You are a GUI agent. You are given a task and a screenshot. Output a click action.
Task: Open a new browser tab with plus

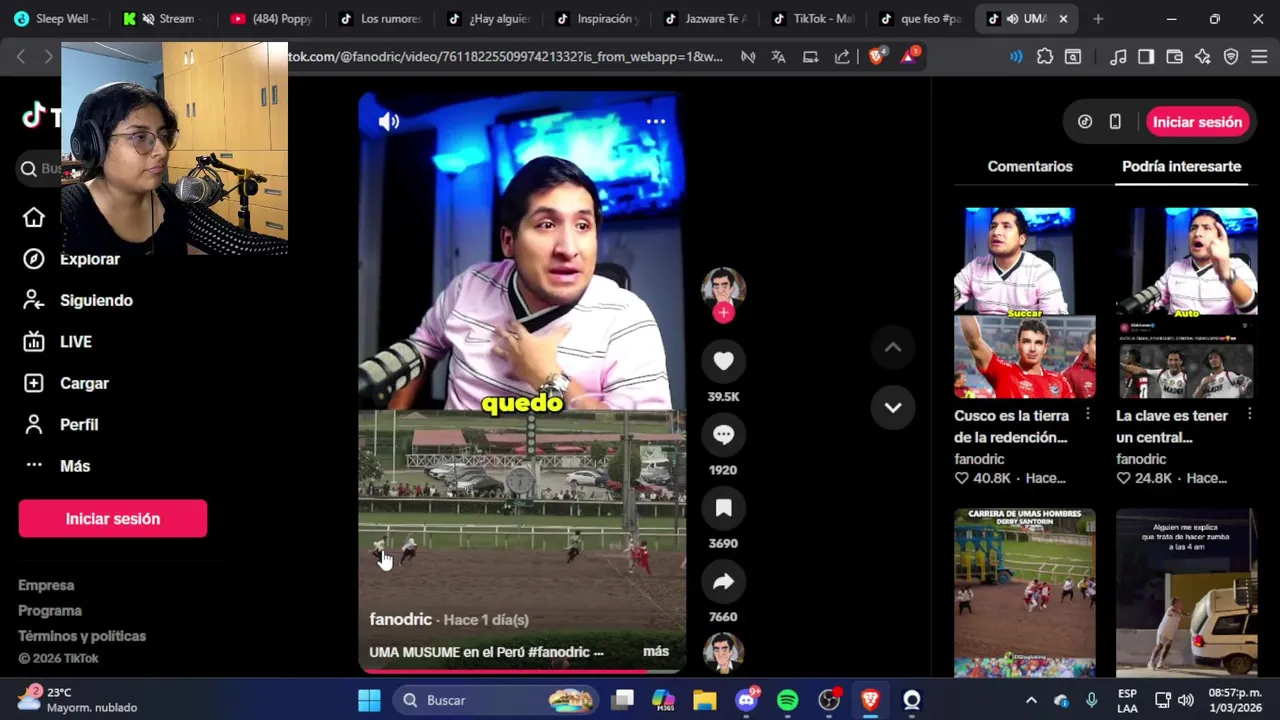(x=1098, y=18)
